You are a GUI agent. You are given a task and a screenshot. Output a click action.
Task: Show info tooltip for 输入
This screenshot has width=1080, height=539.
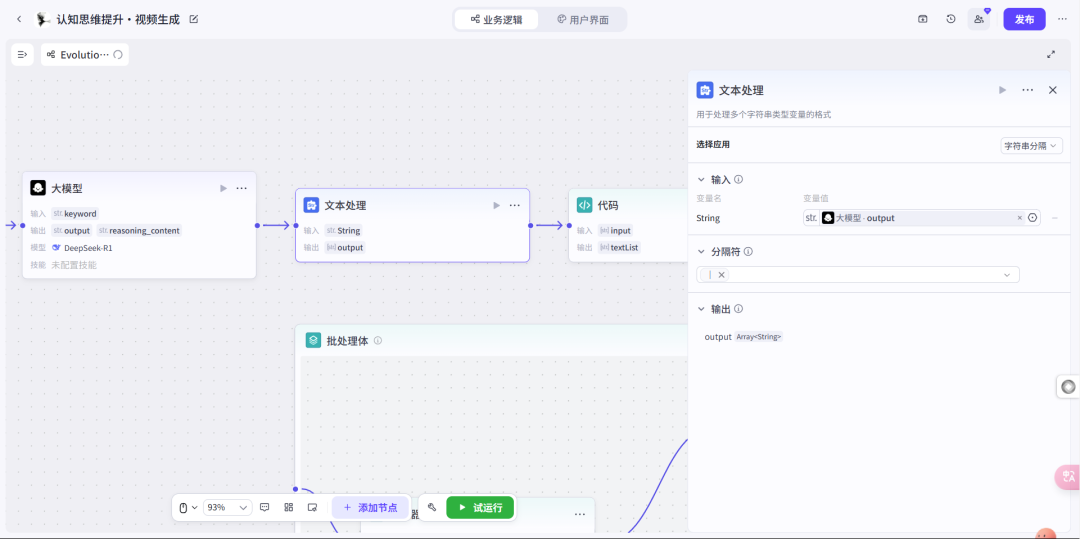[738, 180]
